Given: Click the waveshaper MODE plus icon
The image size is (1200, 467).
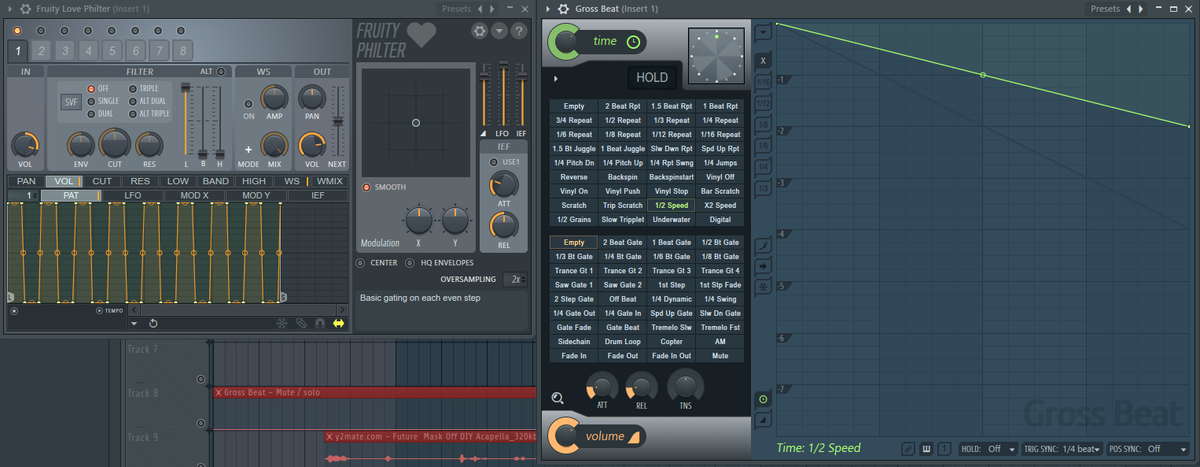Looking at the screenshot, I should point(247,148).
